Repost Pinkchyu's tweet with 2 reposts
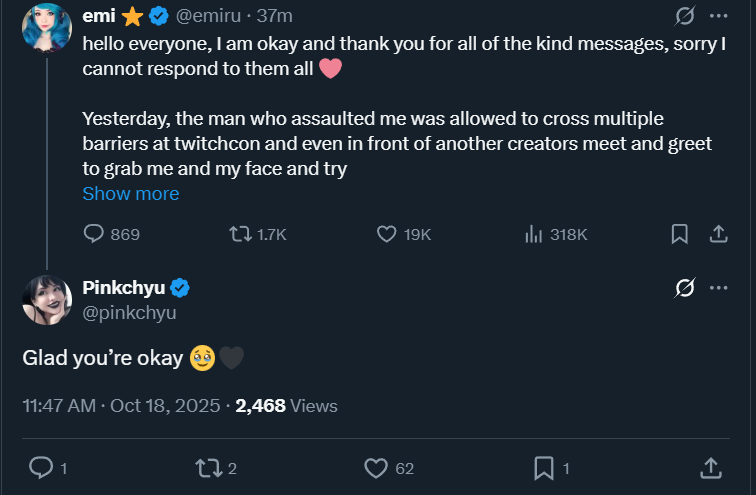Screen dimensions: 756x495 (x=207, y=467)
